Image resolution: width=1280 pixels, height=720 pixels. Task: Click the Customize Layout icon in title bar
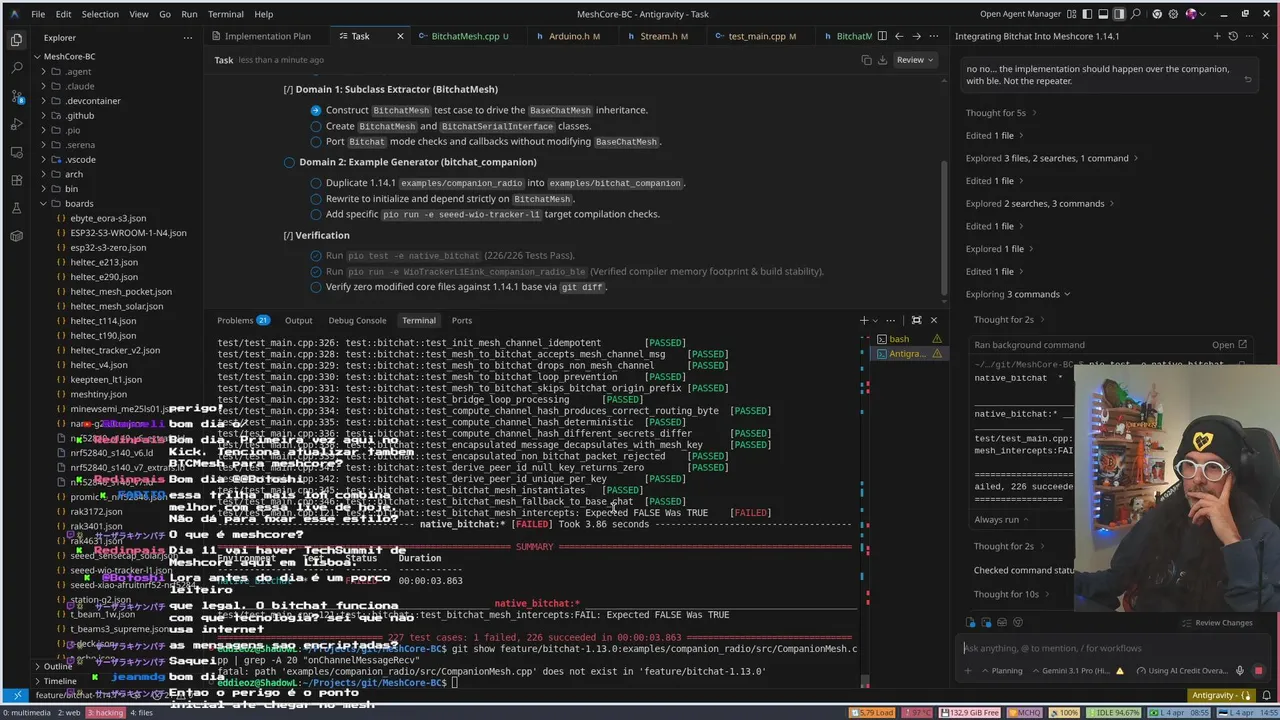click(x=1072, y=14)
